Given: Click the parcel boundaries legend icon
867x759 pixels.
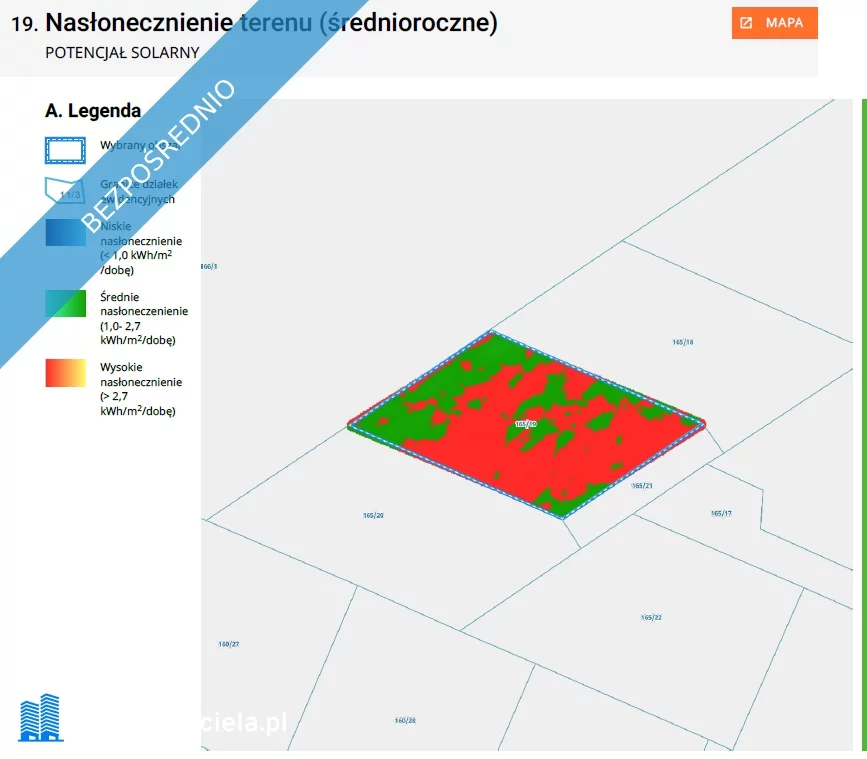Looking at the screenshot, I should point(66,190).
